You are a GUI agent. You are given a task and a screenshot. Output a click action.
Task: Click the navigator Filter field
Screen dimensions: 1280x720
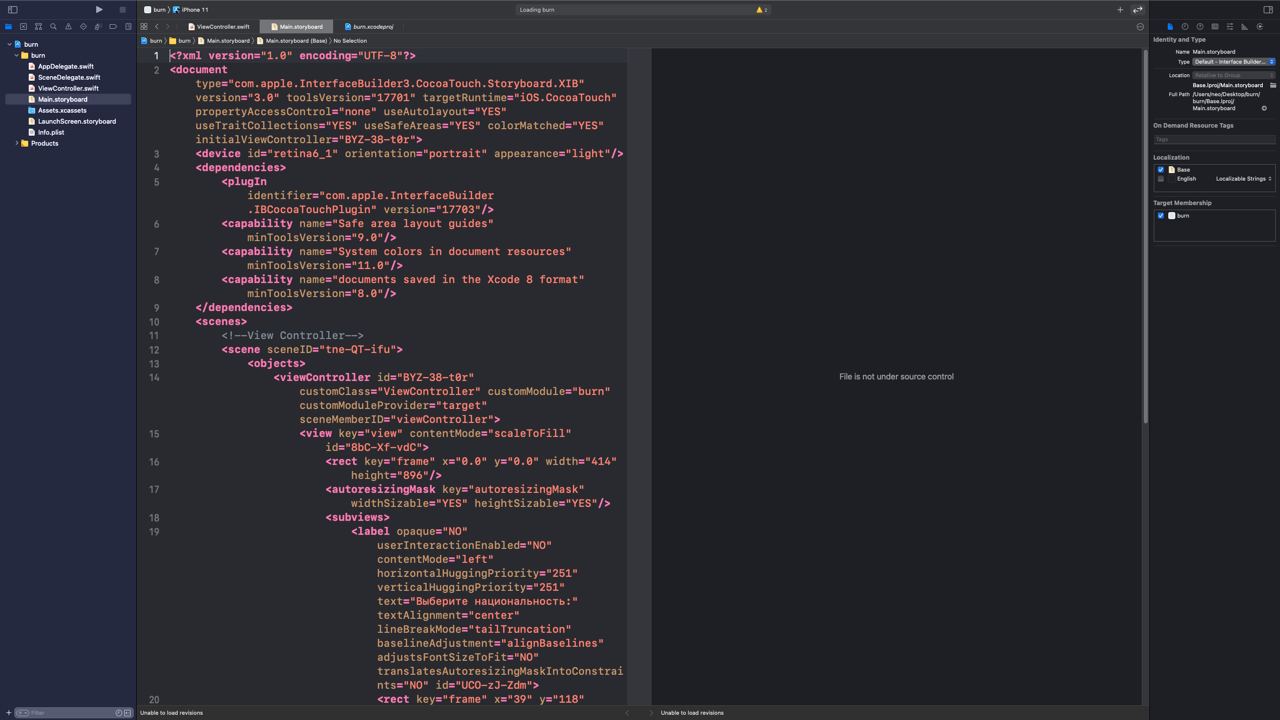point(68,712)
